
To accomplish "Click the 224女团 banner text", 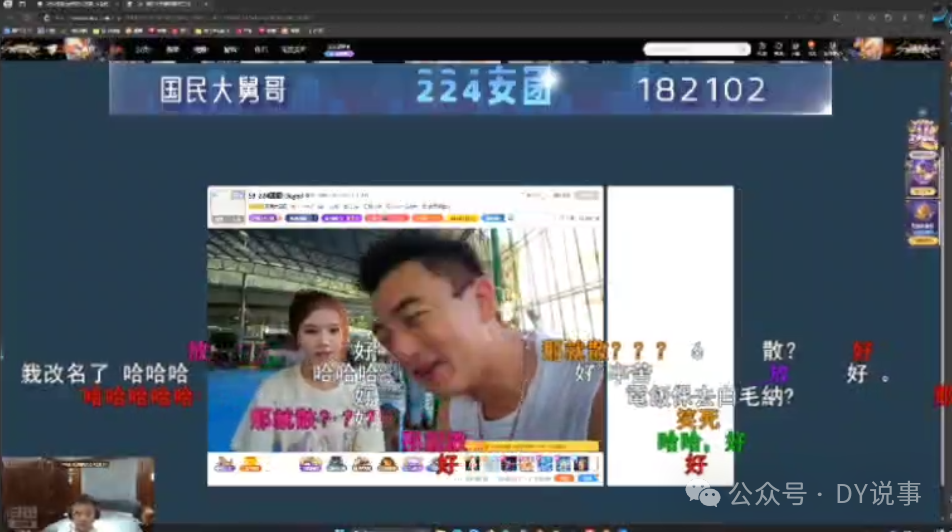I will (x=484, y=89).
